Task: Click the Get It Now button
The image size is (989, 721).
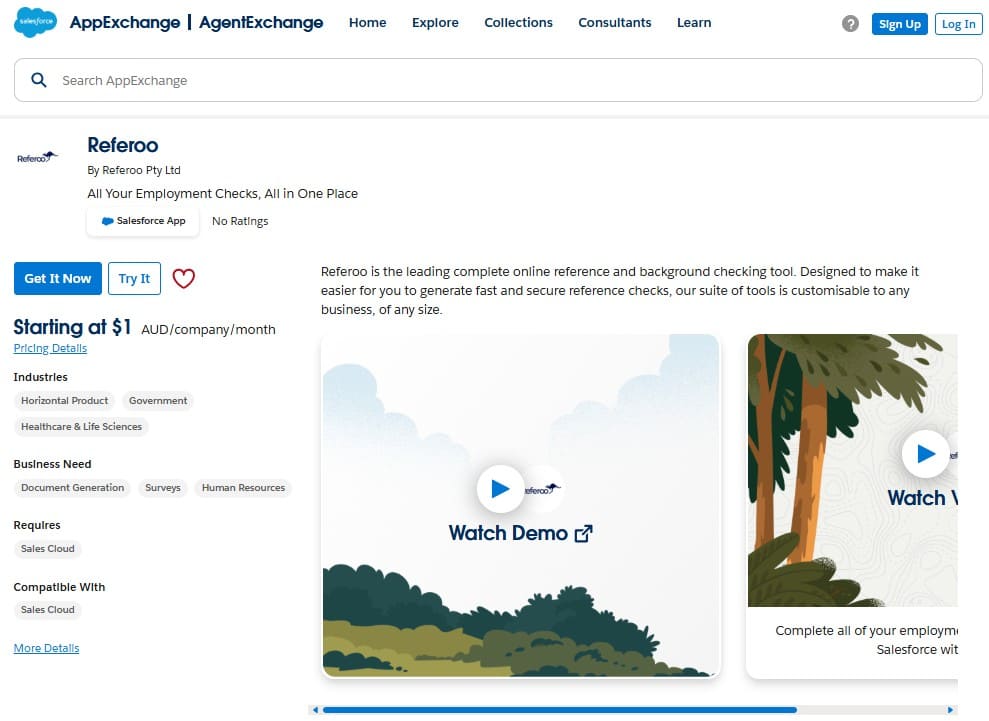Action: pos(57,278)
